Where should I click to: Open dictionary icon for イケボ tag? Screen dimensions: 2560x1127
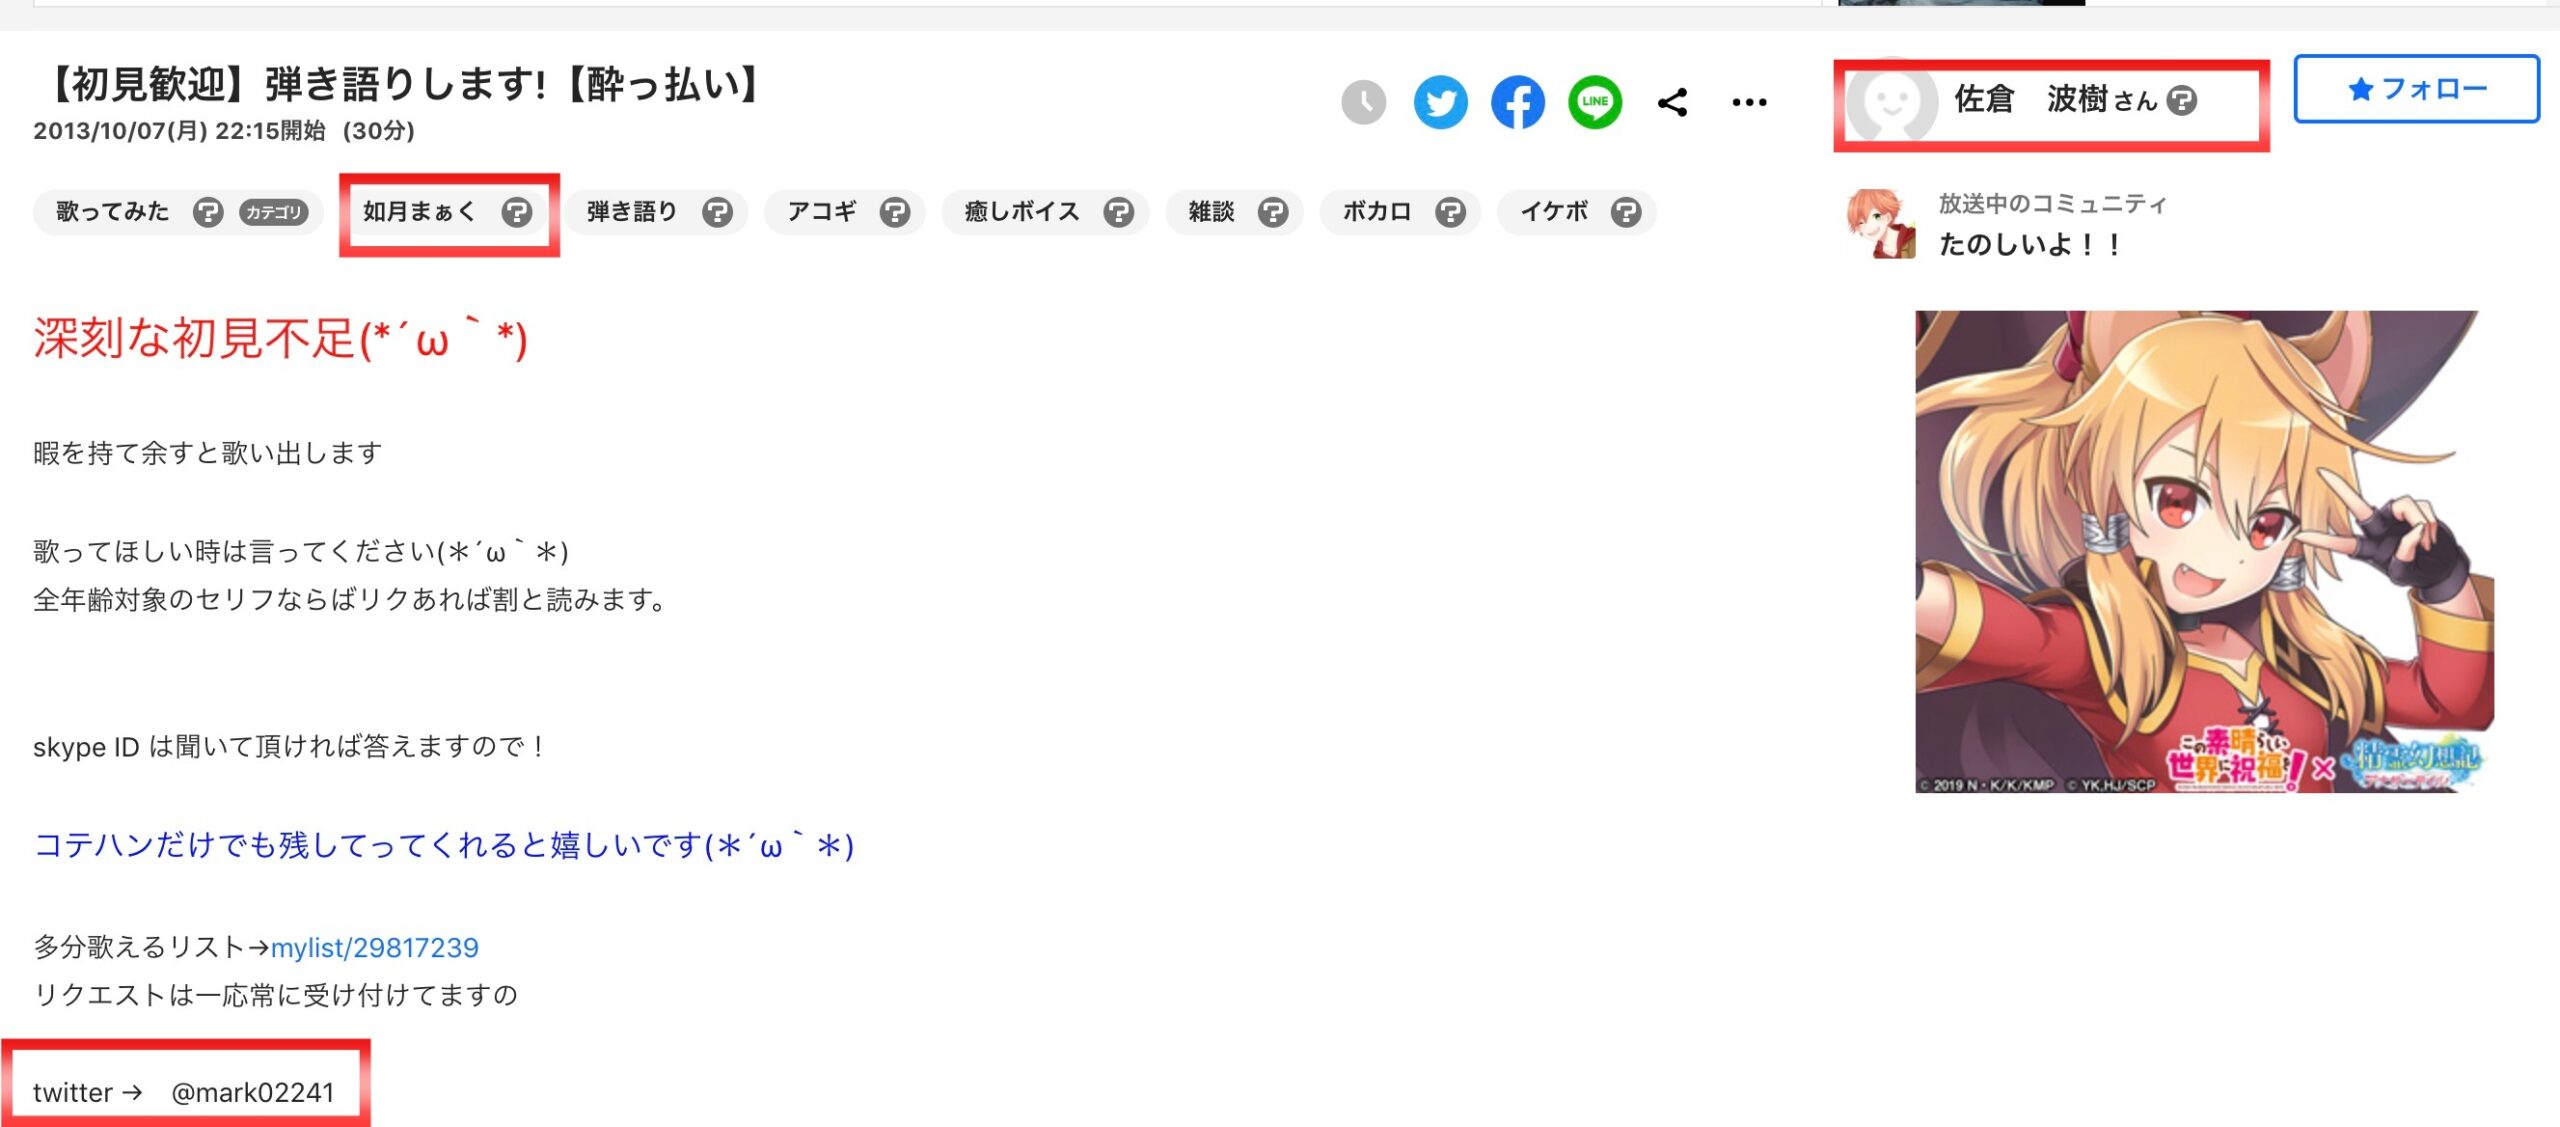[1626, 212]
